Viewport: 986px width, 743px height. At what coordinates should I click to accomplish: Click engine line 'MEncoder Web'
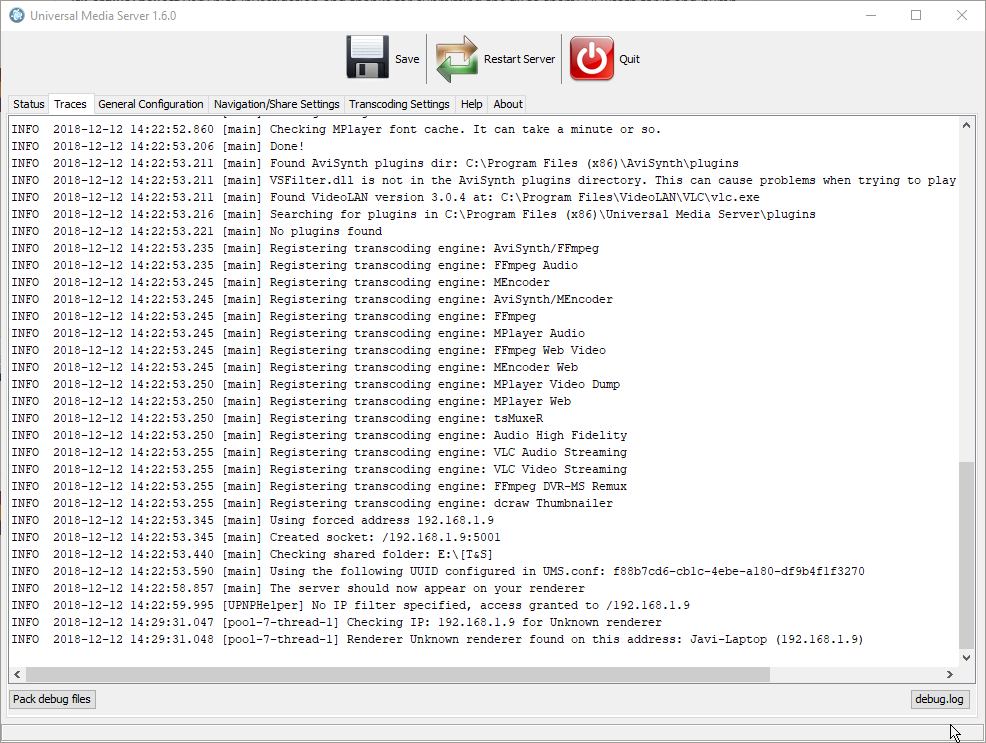[294, 367]
